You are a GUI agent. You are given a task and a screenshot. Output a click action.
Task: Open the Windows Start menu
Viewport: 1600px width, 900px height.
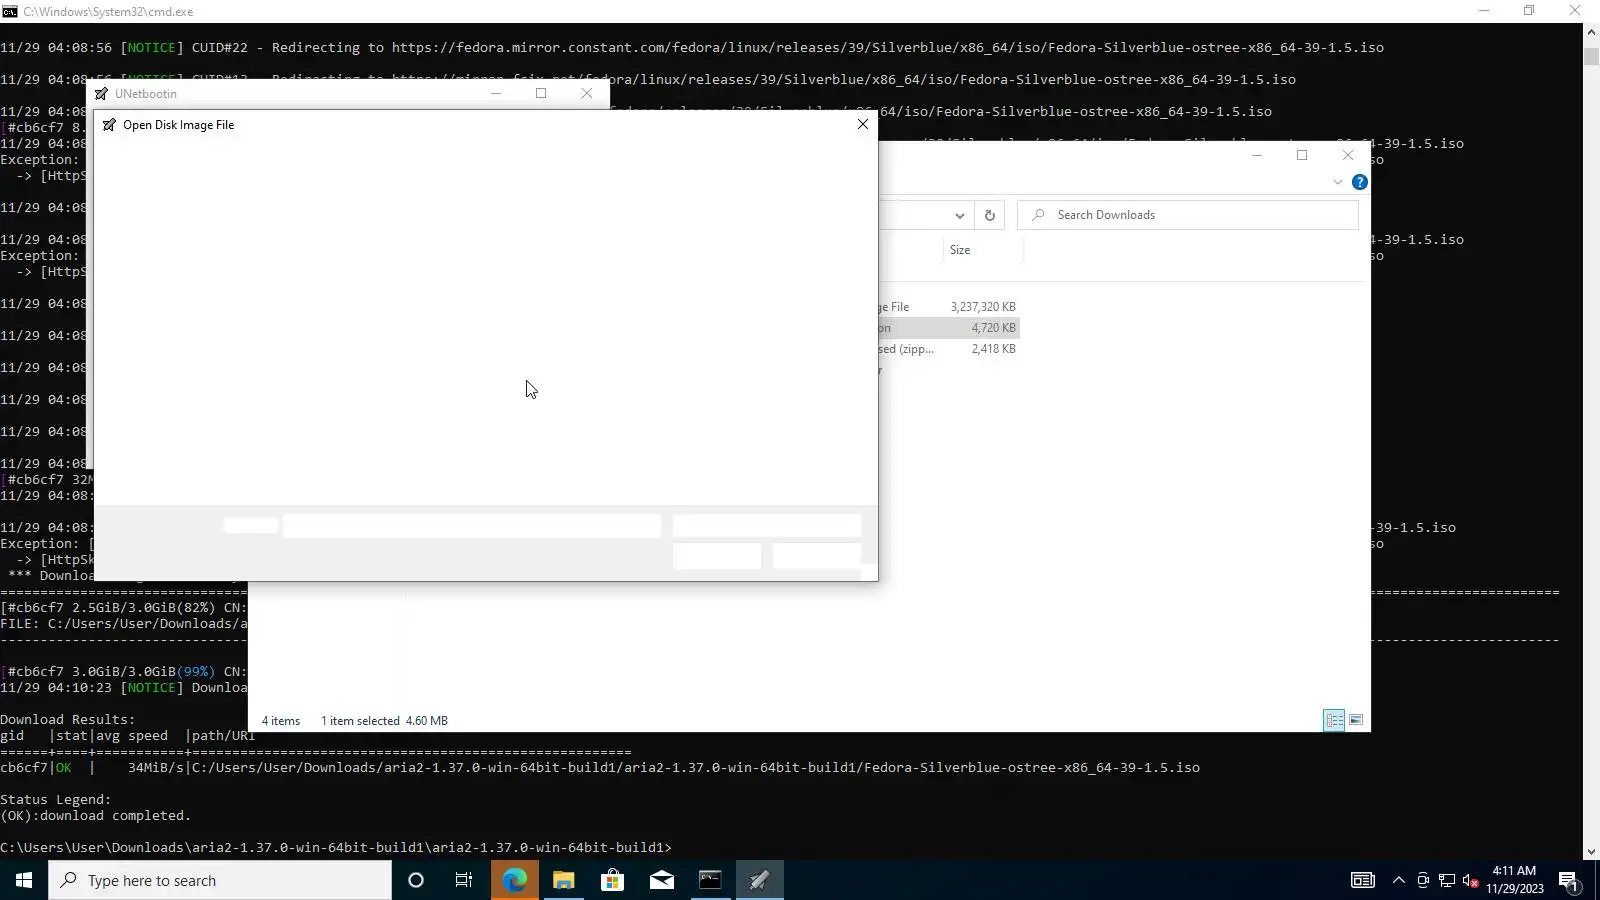click(x=24, y=880)
